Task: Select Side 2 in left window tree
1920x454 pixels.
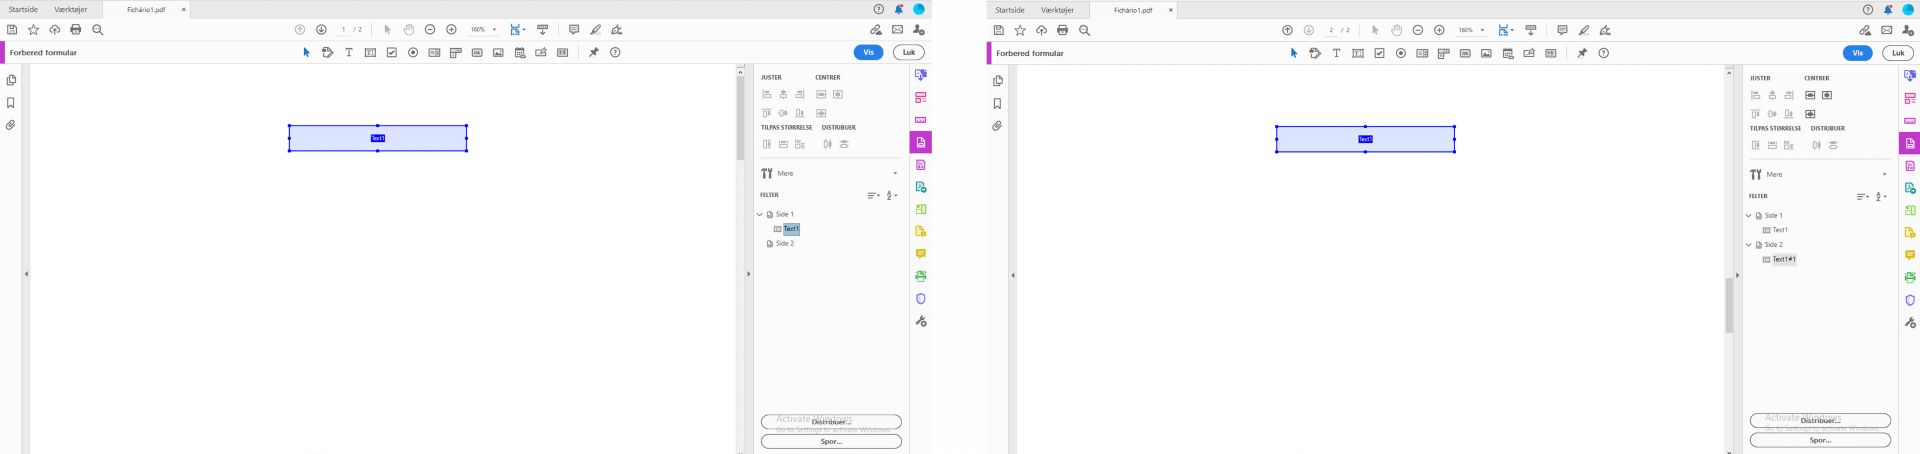Action: (x=785, y=243)
